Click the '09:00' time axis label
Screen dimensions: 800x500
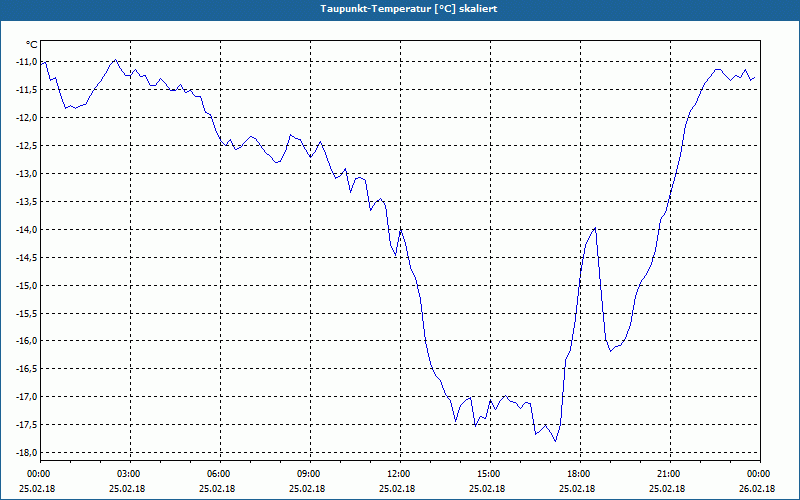(x=308, y=474)
